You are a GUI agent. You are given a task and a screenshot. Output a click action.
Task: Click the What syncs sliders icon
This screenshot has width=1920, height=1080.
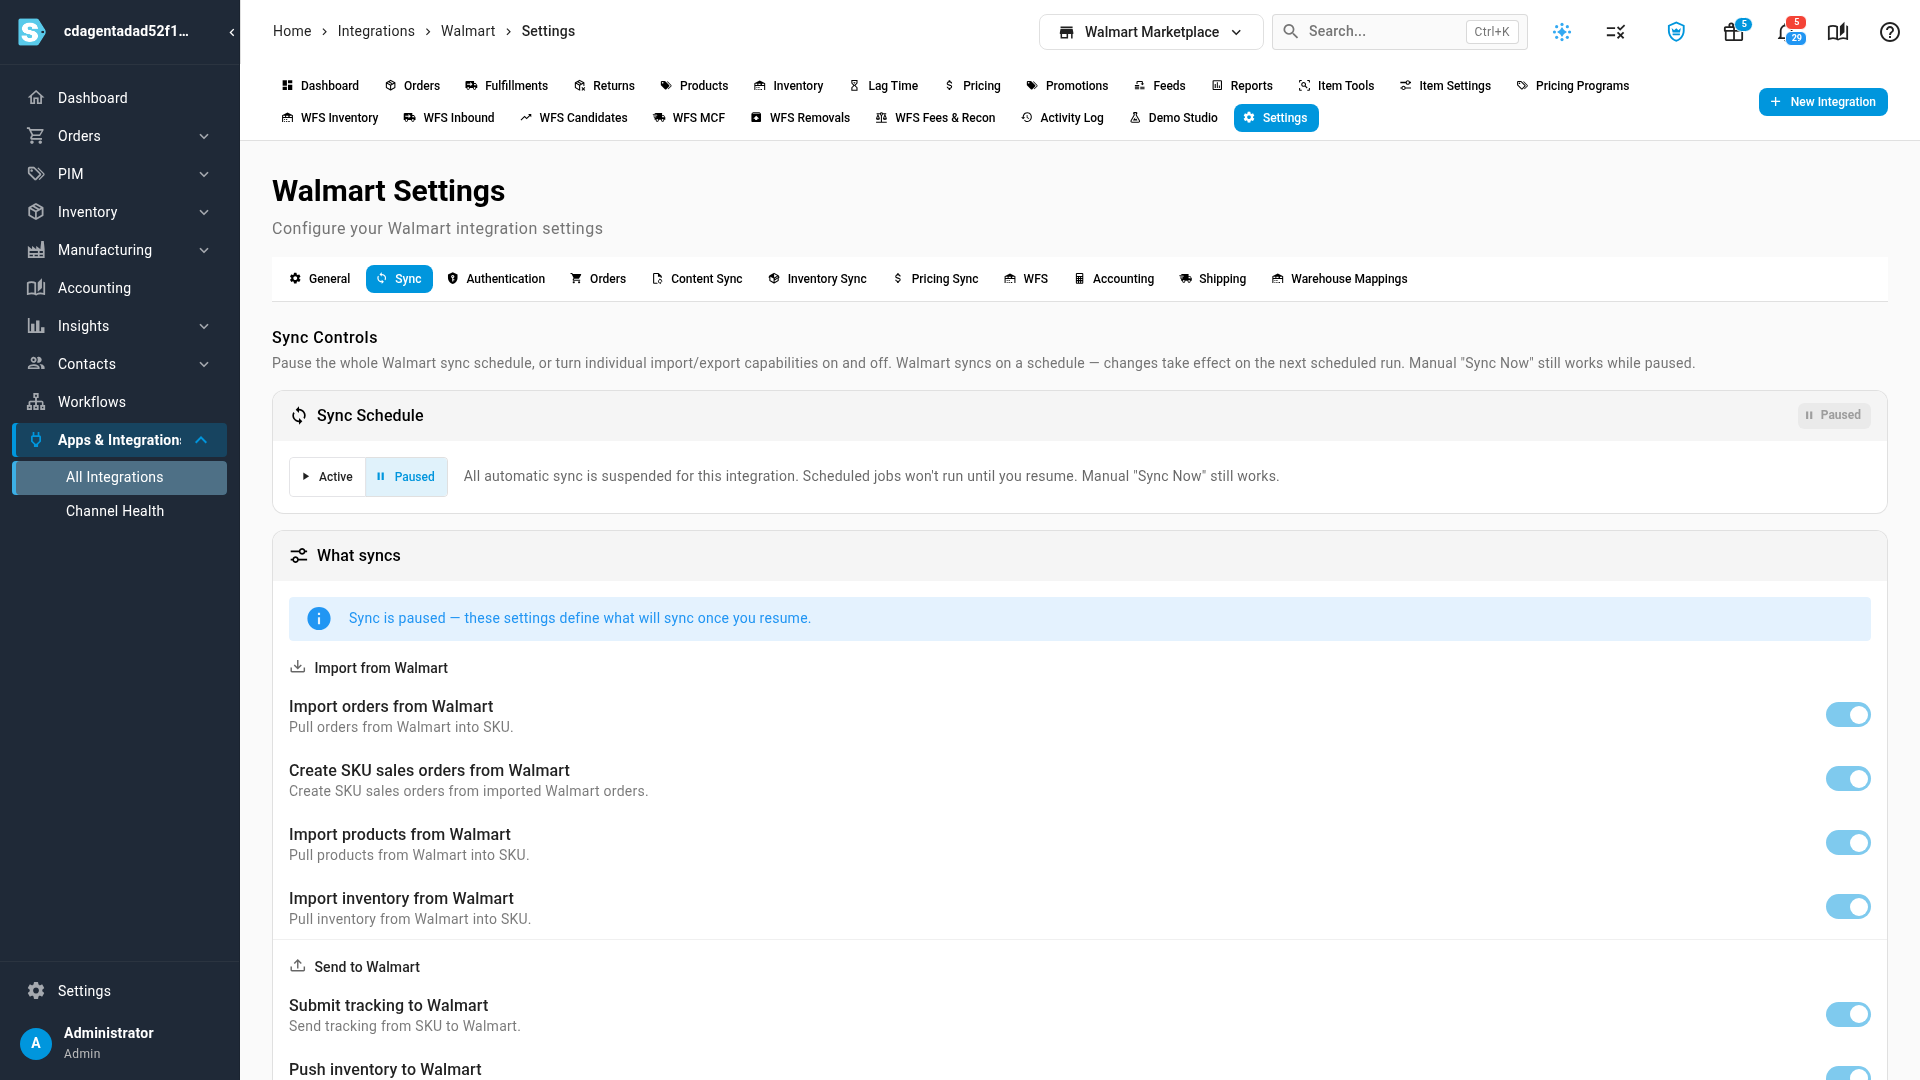(x=299, y=556)
